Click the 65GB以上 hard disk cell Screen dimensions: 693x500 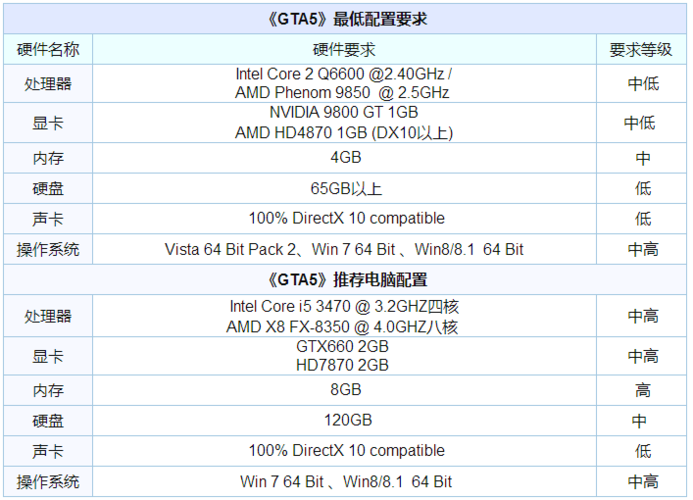point(344,188)
